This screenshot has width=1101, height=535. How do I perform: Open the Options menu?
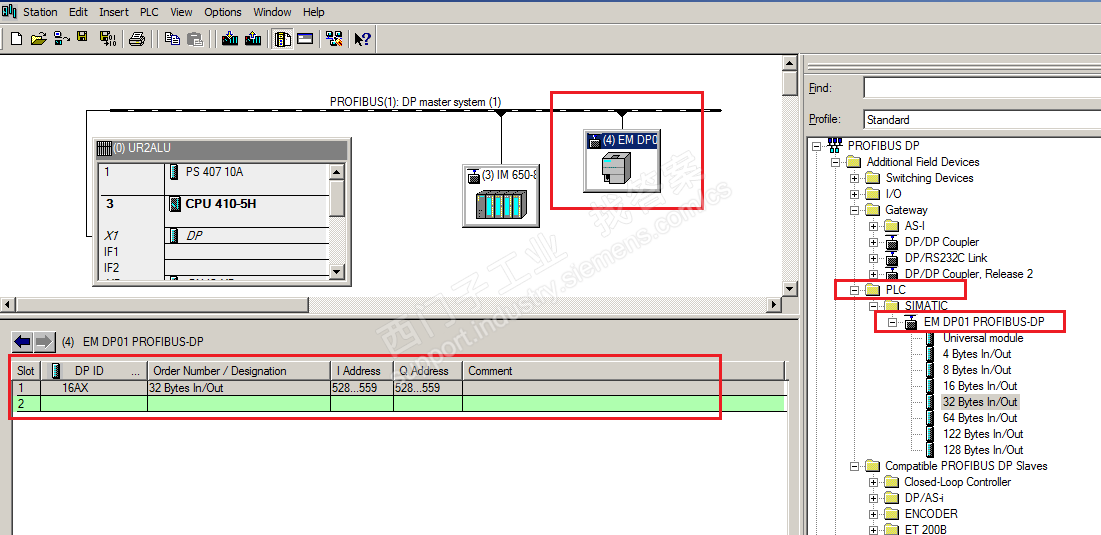coord(223,12)
